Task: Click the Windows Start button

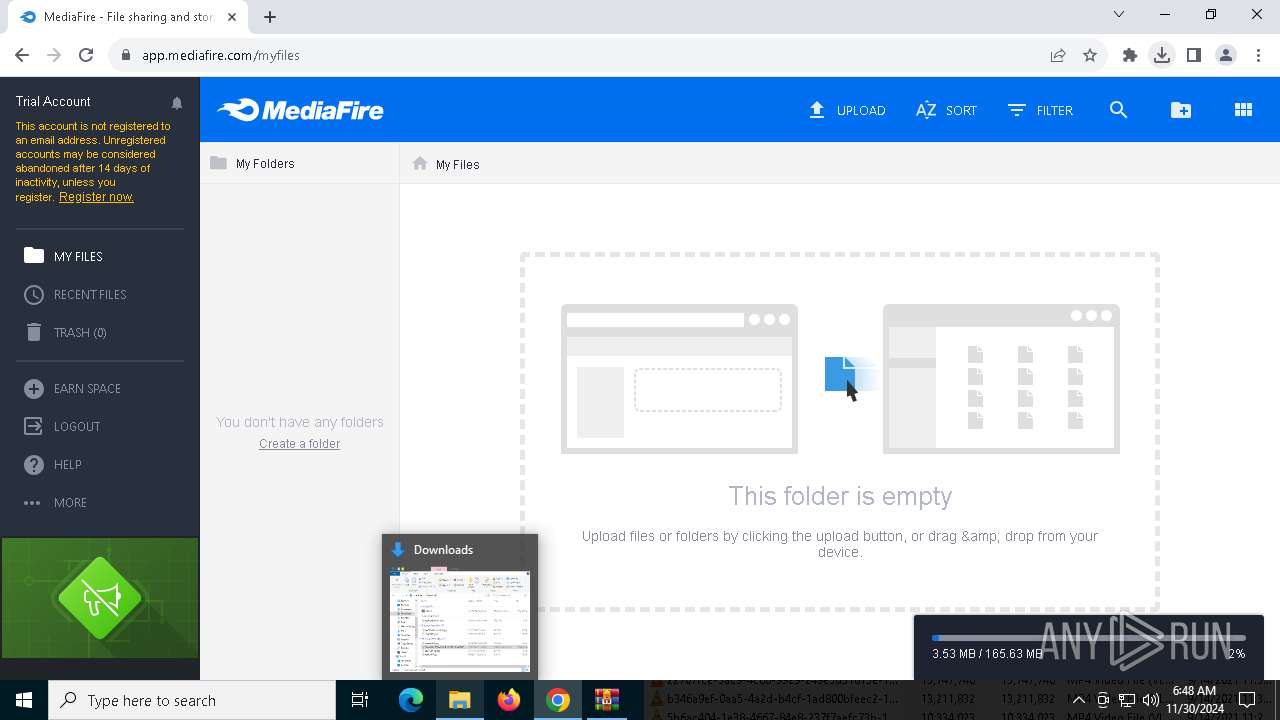Action: click(x=24, y=700)
